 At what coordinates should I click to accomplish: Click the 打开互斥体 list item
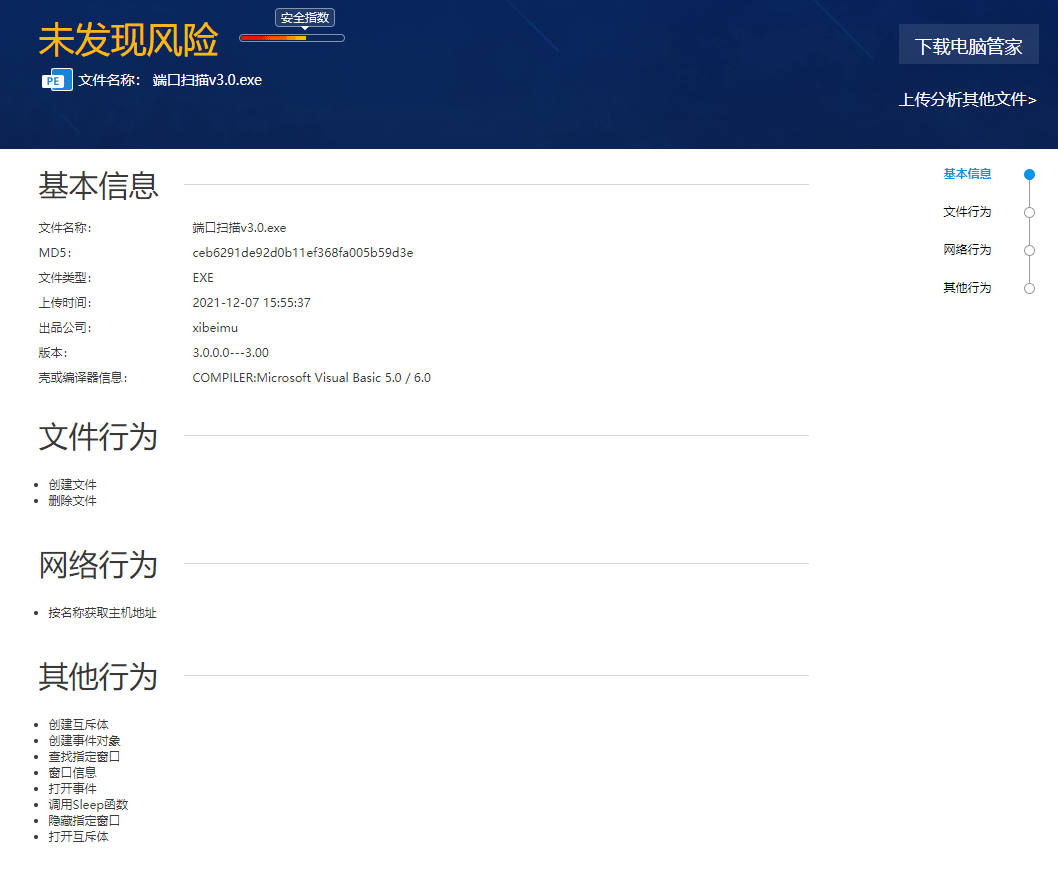(78, 836)
